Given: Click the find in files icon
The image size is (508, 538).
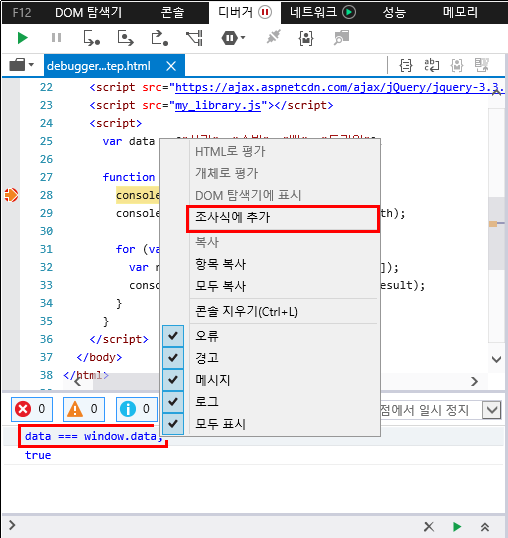Looking at the screenshot, I should pos(341,38).
